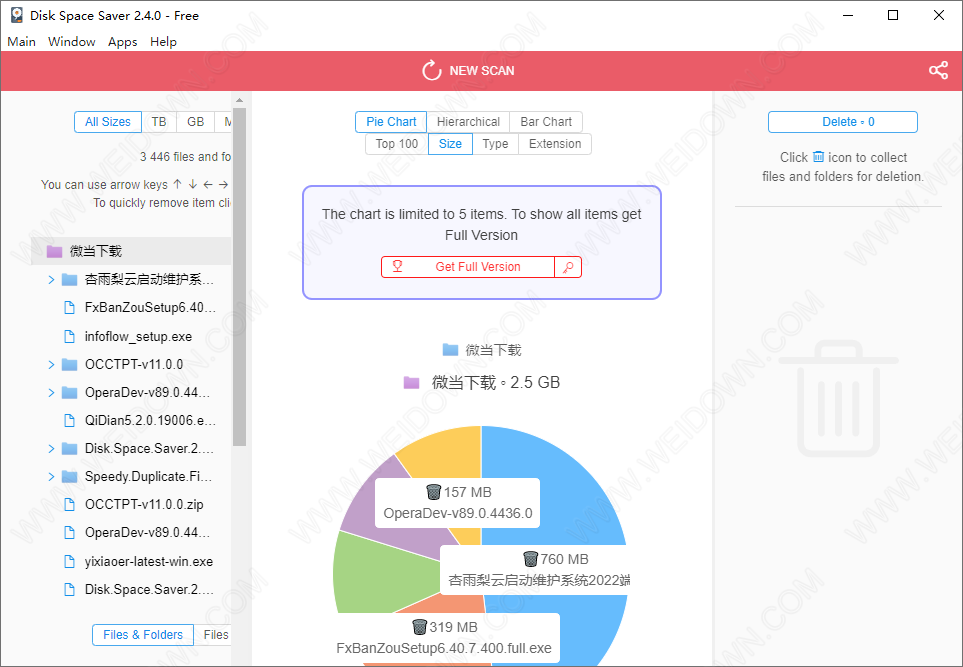Click the purple 微当下载 root folder icon
This screenshot has width=963, height=667.
54,251
